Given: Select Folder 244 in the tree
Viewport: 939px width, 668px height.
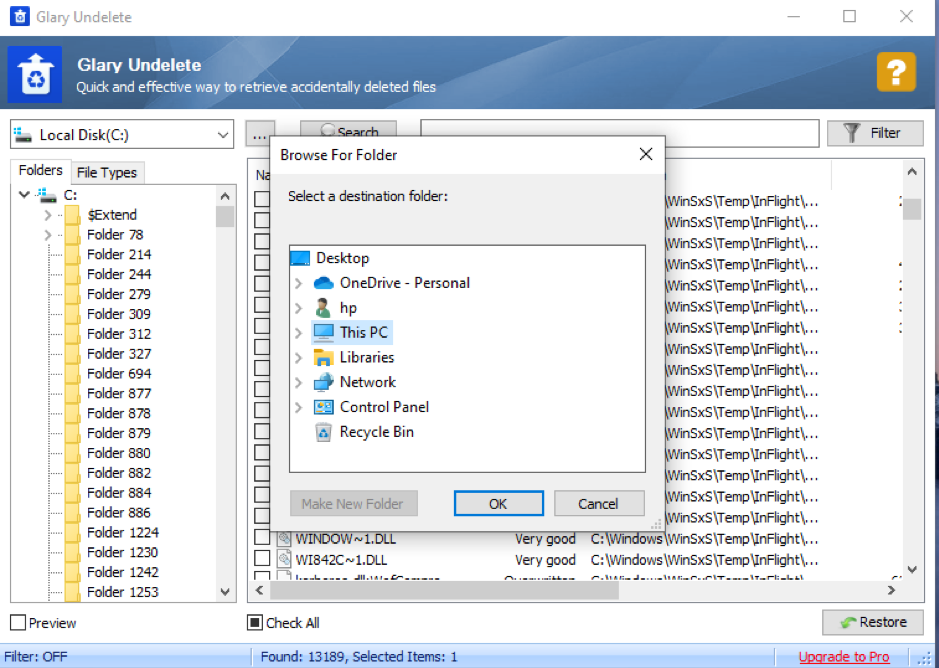Looking at the screenshot, I should pyautogui.click(x=119, y=274).
